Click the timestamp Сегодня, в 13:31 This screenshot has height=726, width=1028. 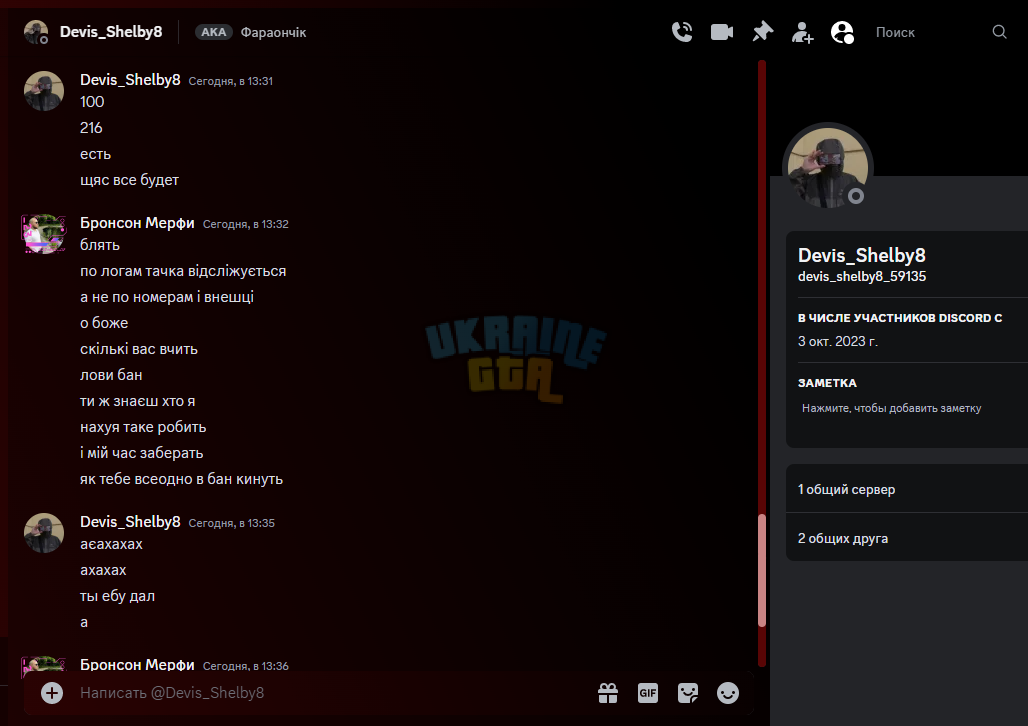(230, 81)
